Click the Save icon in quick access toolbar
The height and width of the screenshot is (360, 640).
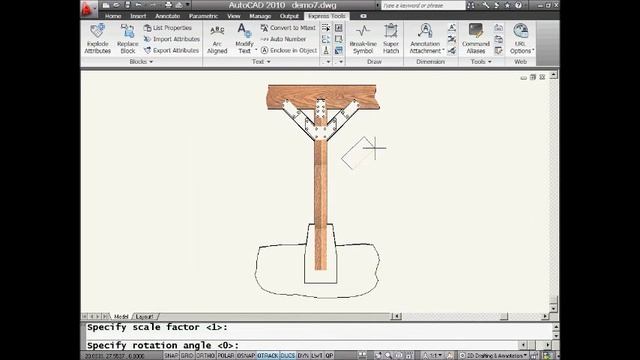tap(127, 5)
